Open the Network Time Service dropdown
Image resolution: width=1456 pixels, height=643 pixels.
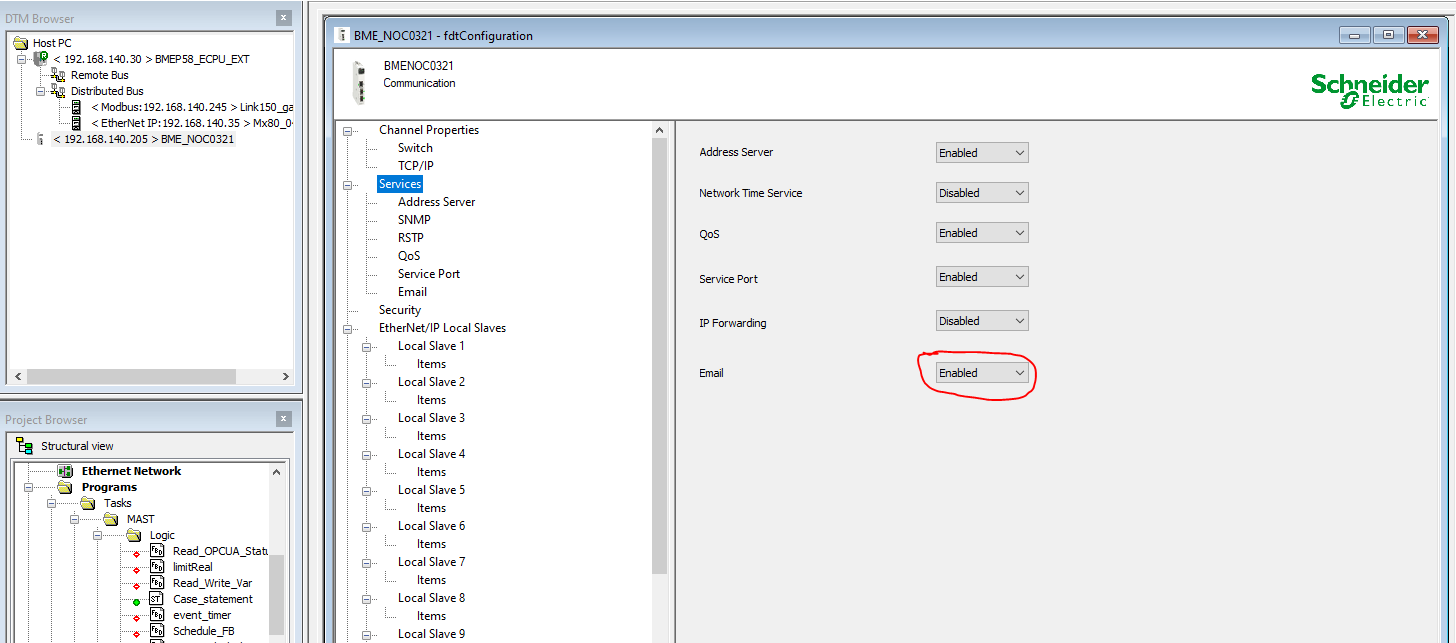point(982,193)
